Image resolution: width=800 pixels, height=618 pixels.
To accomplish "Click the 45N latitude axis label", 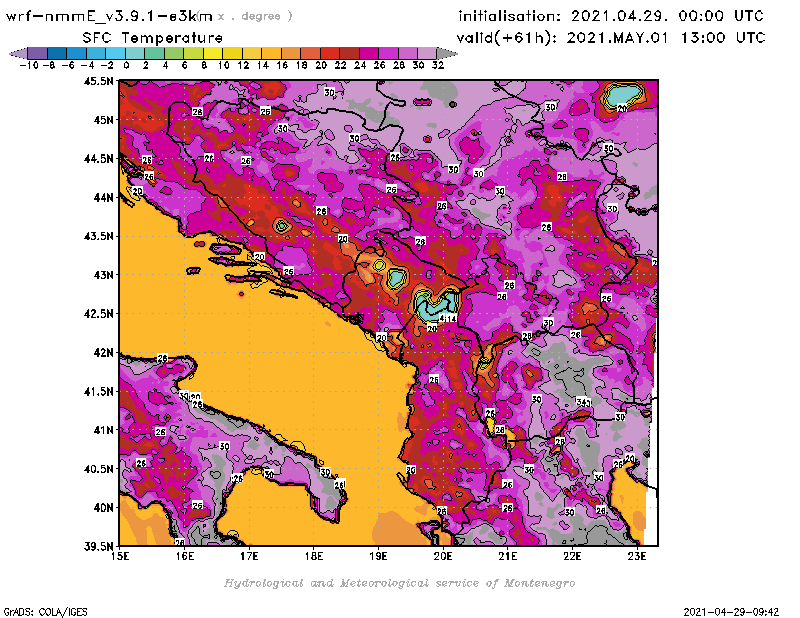I will click(103, 120).
